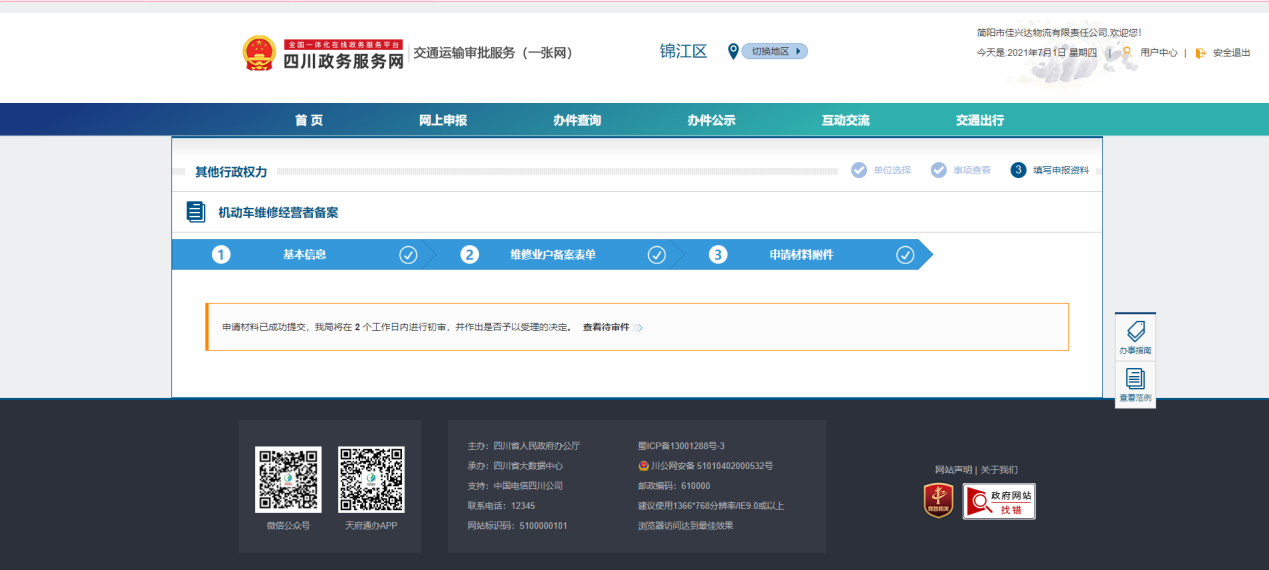Go to 首页 in navigation bar
This screenshot has width=1269, height=570.
click(x=309, y=120)
